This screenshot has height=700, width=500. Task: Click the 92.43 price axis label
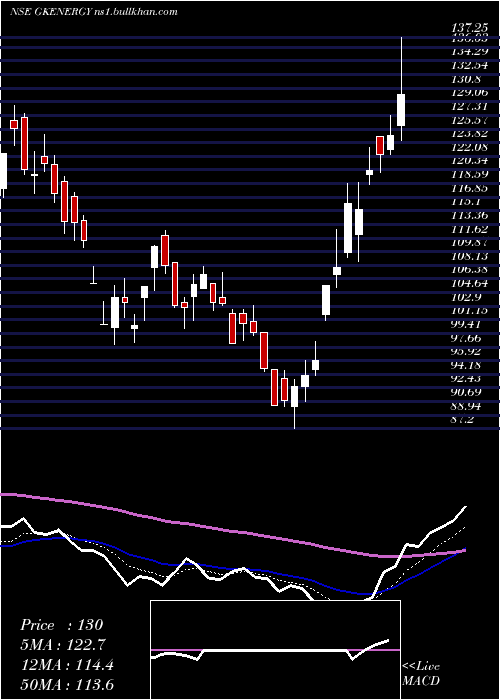click(467, 379)
